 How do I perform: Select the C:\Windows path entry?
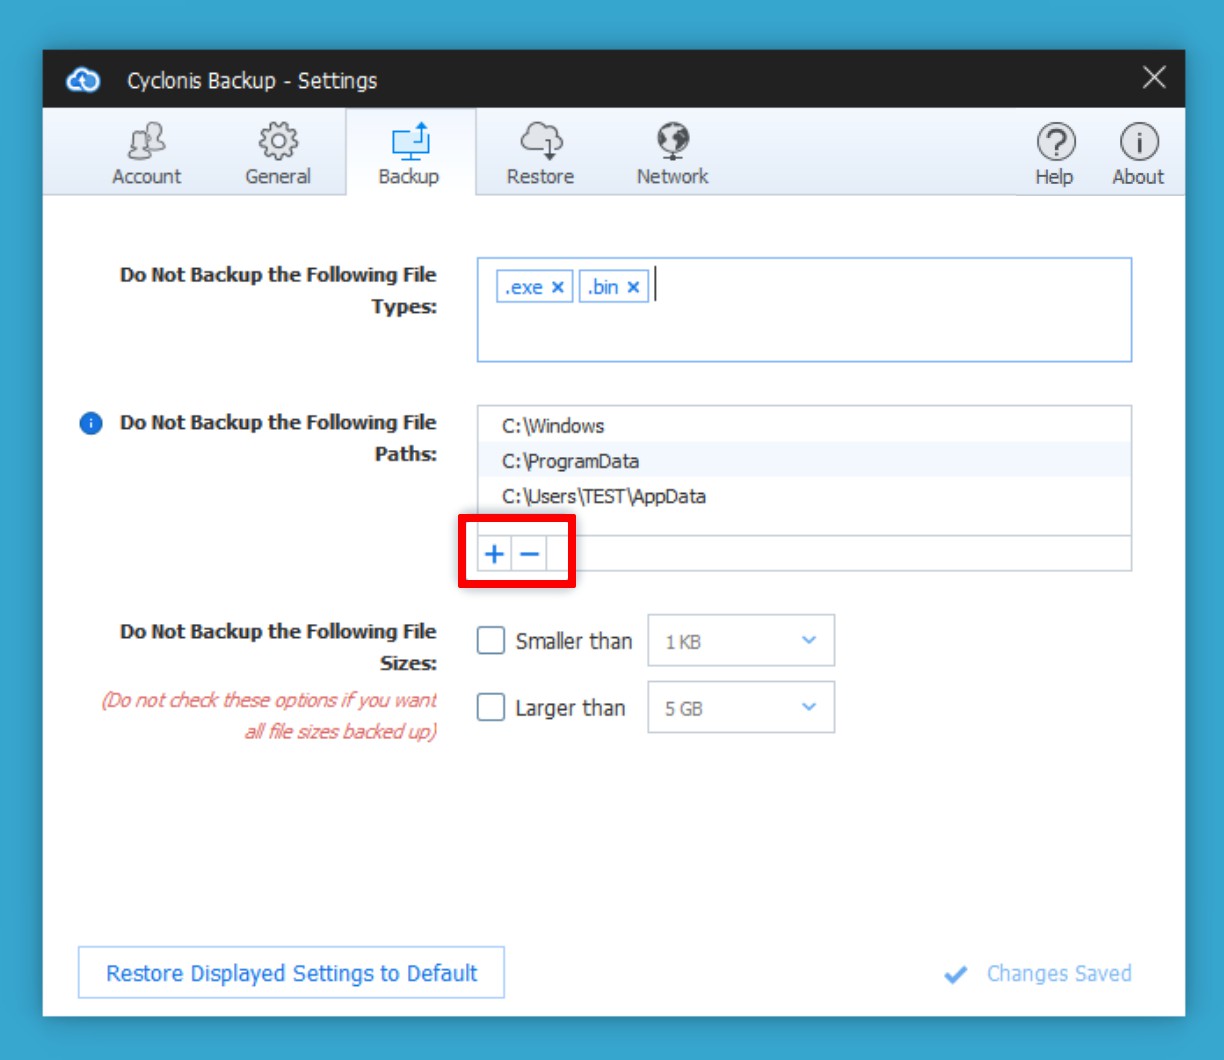(553, 426)
